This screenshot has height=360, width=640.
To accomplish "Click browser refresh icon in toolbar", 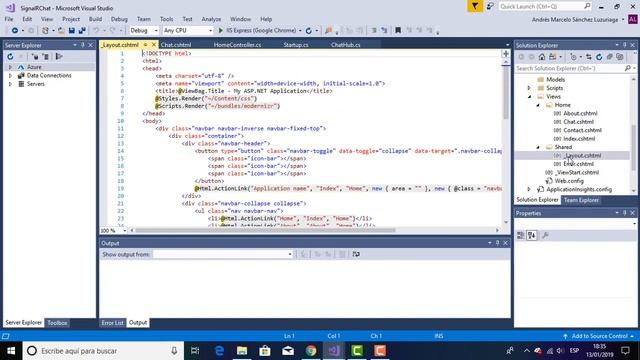I will (x=309, y=31).
